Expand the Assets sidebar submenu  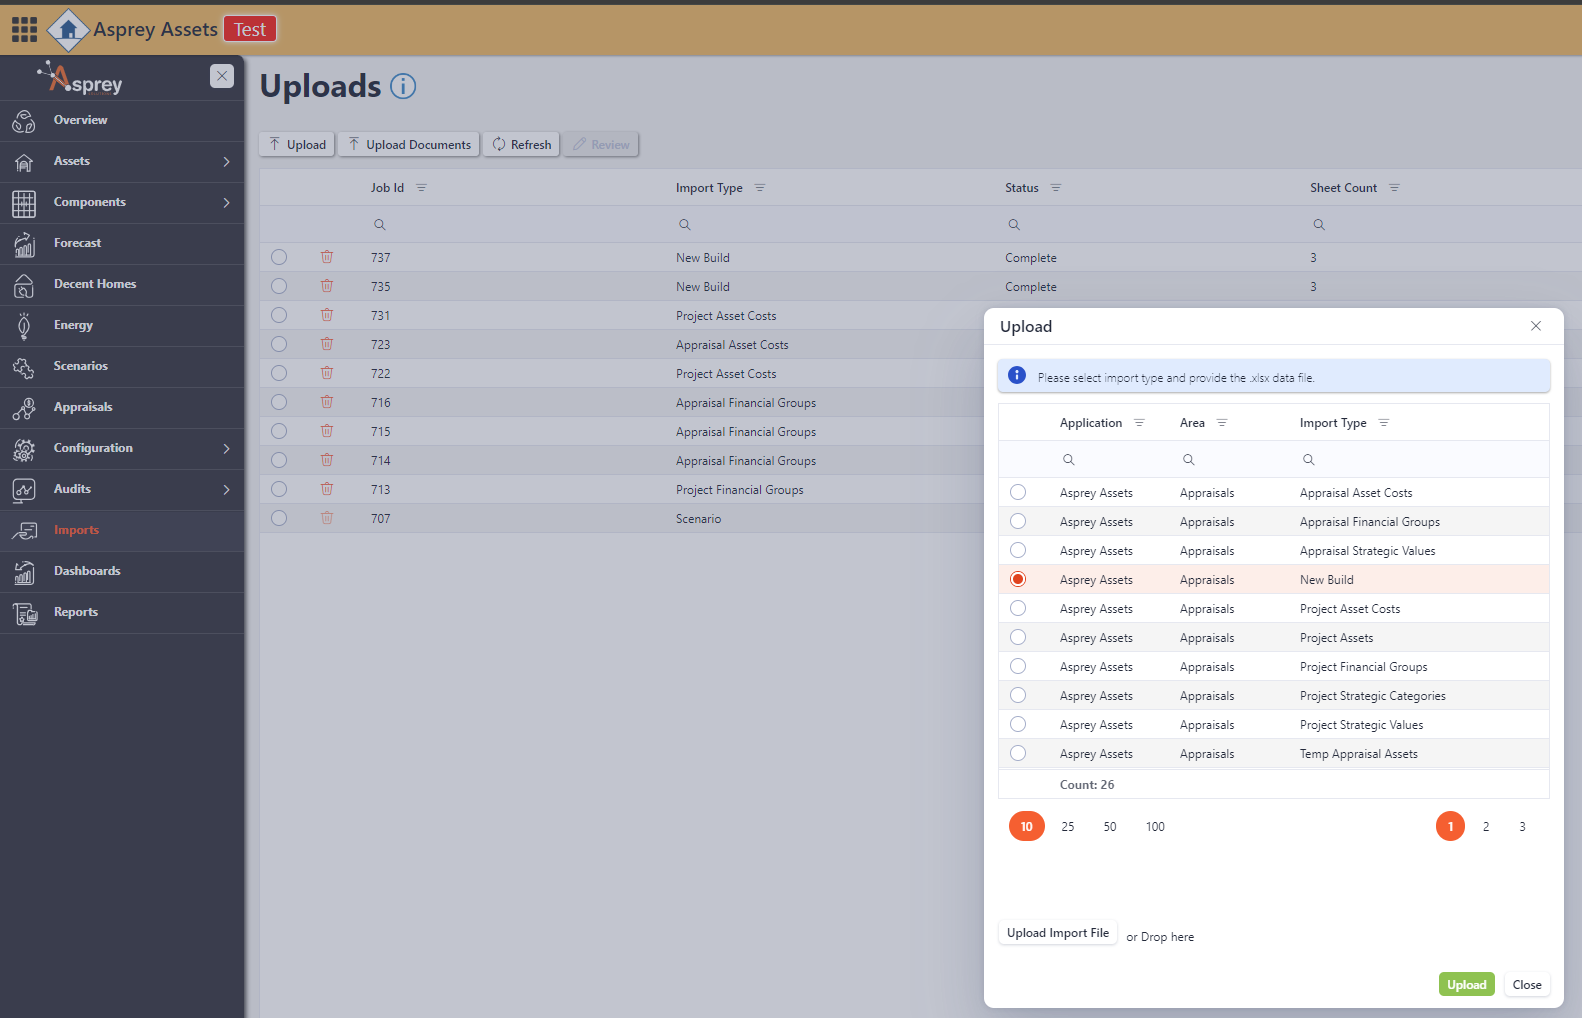226,161
